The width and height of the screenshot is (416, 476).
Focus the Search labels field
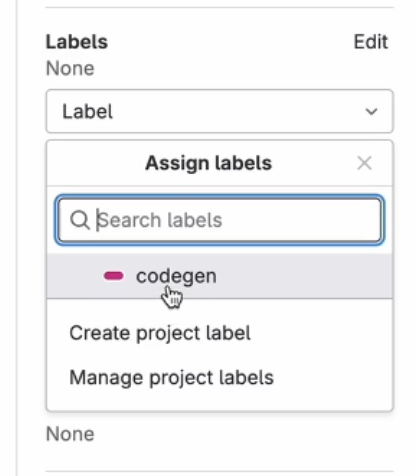tap(220, 220)
